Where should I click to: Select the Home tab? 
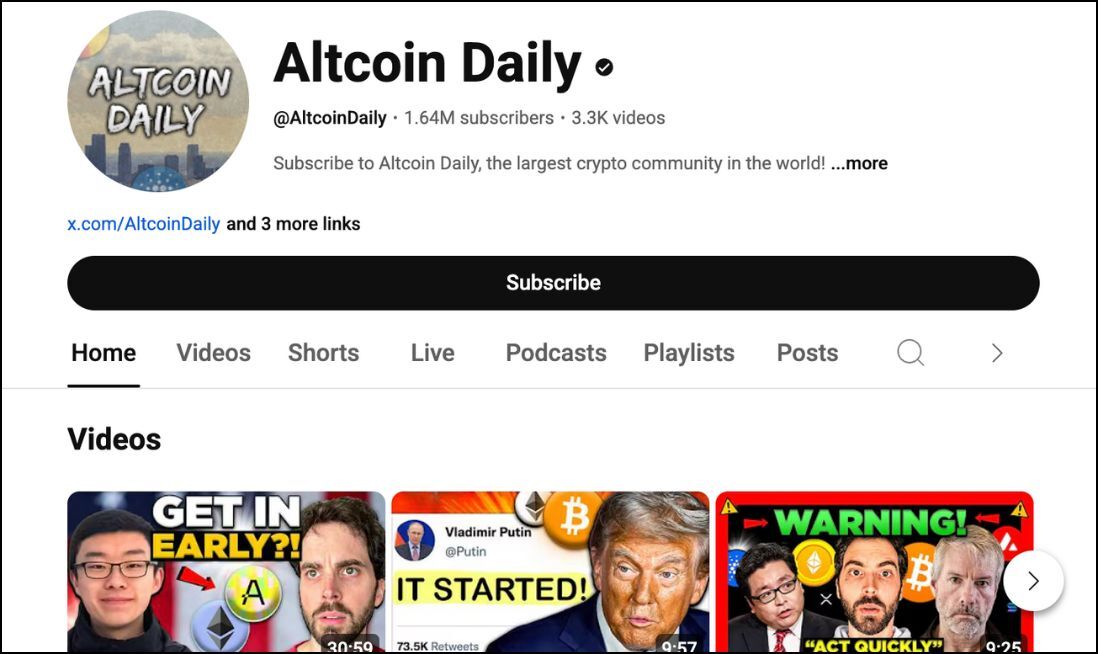(x=104, y=353)
